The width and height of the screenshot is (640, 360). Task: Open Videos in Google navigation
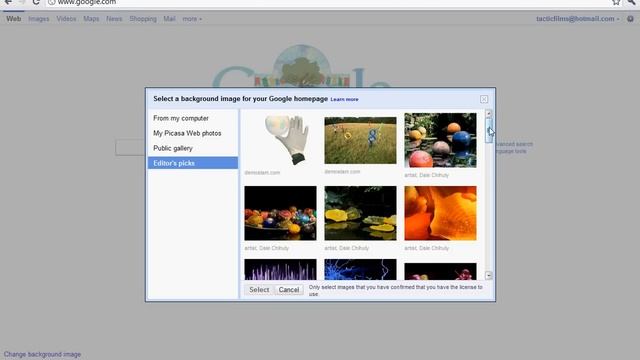click(66, 19)
